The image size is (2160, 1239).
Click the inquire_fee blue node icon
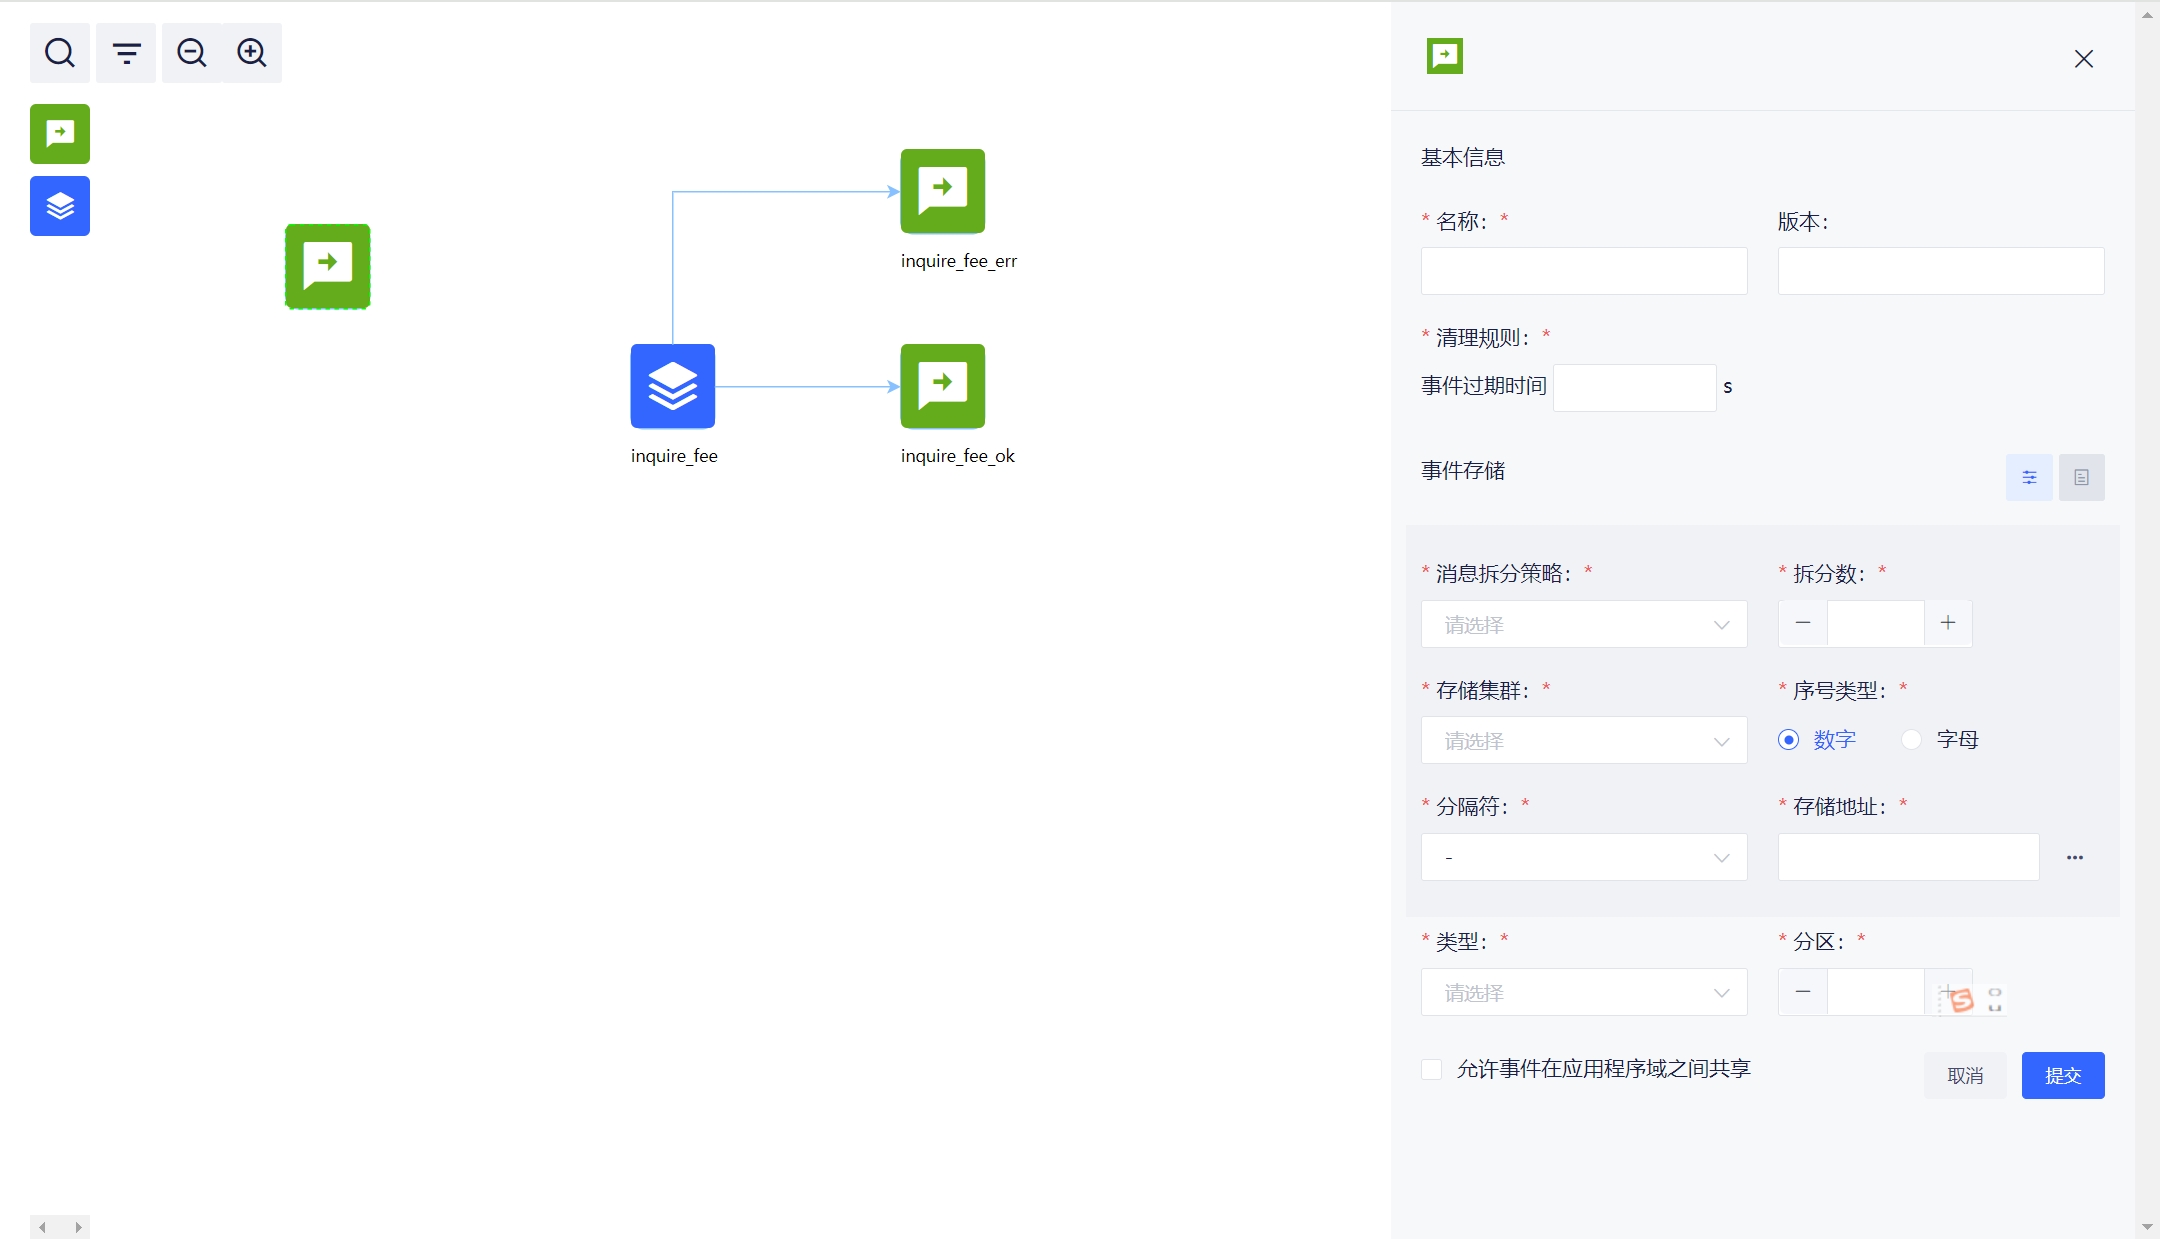(x=673, y=386)
